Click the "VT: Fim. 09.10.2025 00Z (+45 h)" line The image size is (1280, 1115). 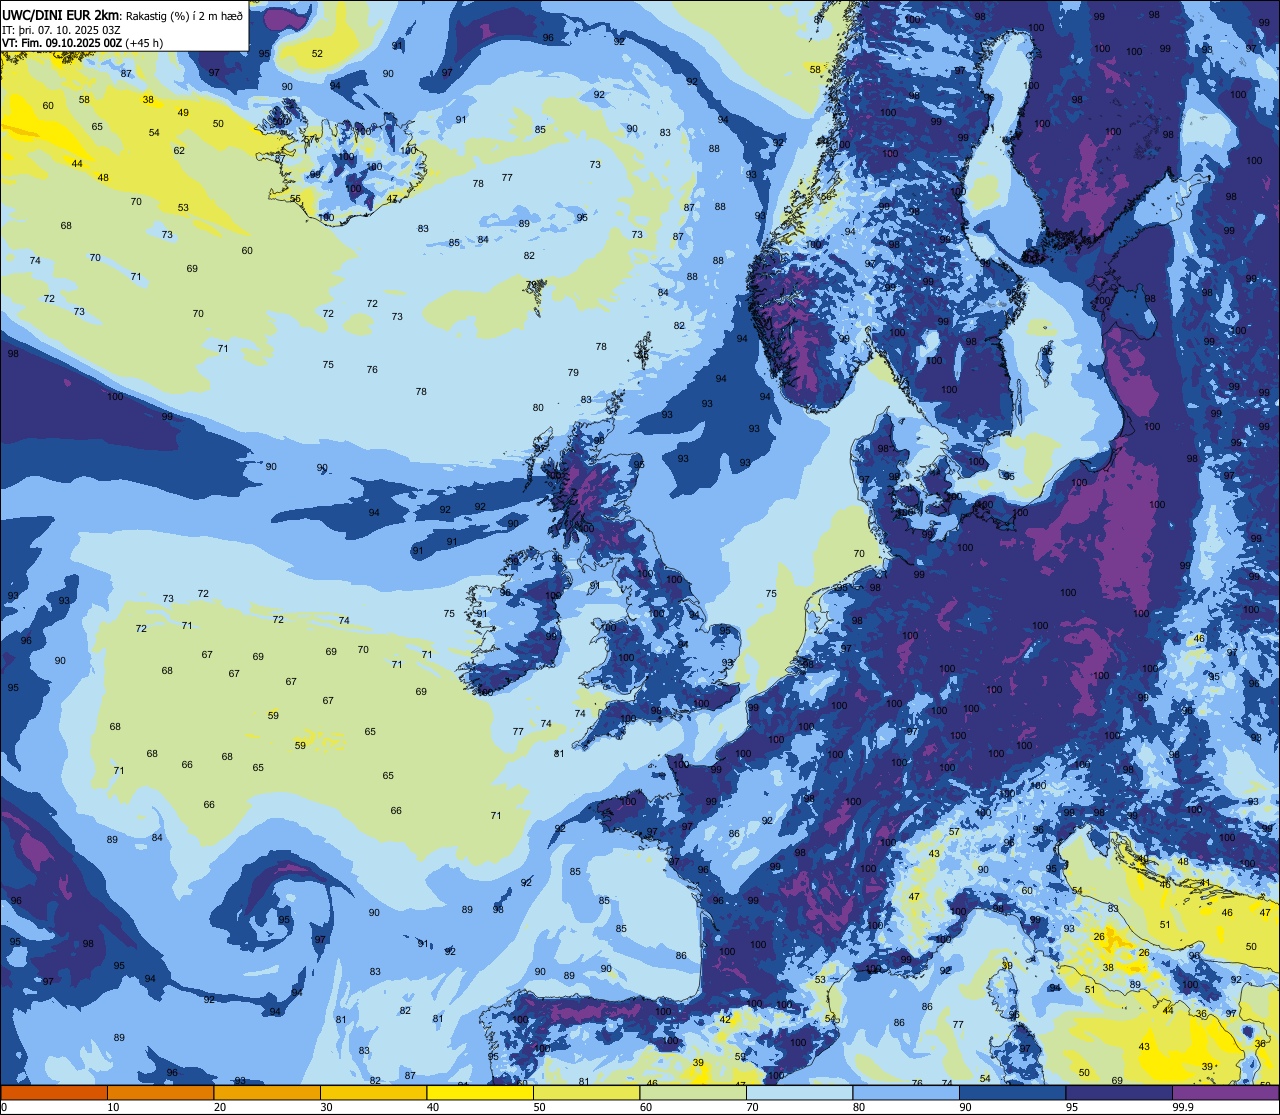coord(83,42)
